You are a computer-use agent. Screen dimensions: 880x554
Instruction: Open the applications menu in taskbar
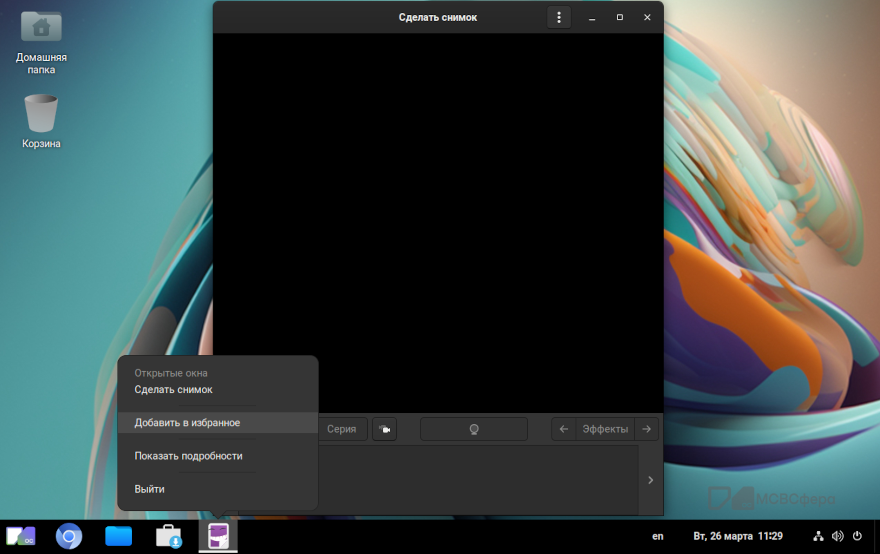click(21, 536)
